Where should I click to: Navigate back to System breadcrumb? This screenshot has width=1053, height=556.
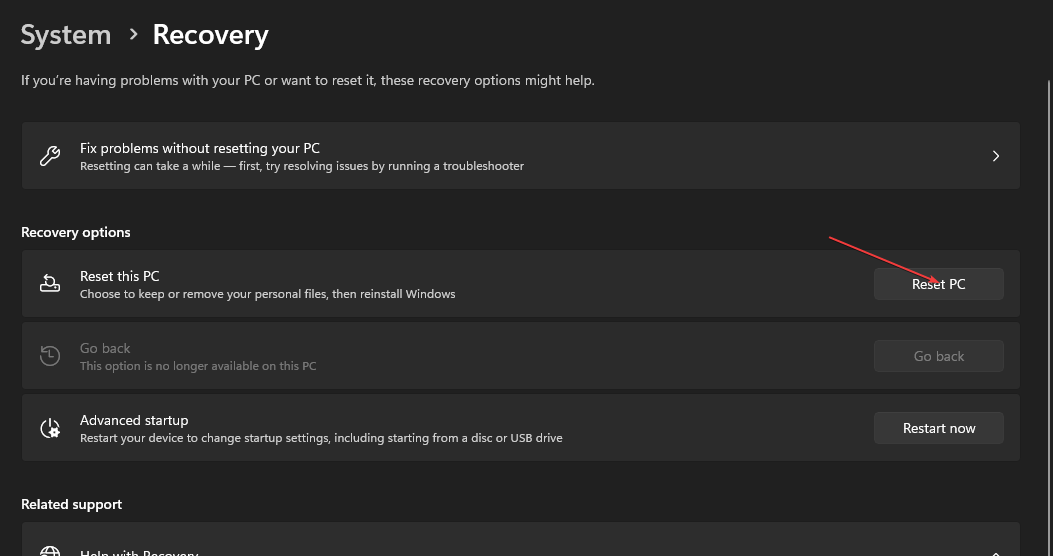(66, 35)
